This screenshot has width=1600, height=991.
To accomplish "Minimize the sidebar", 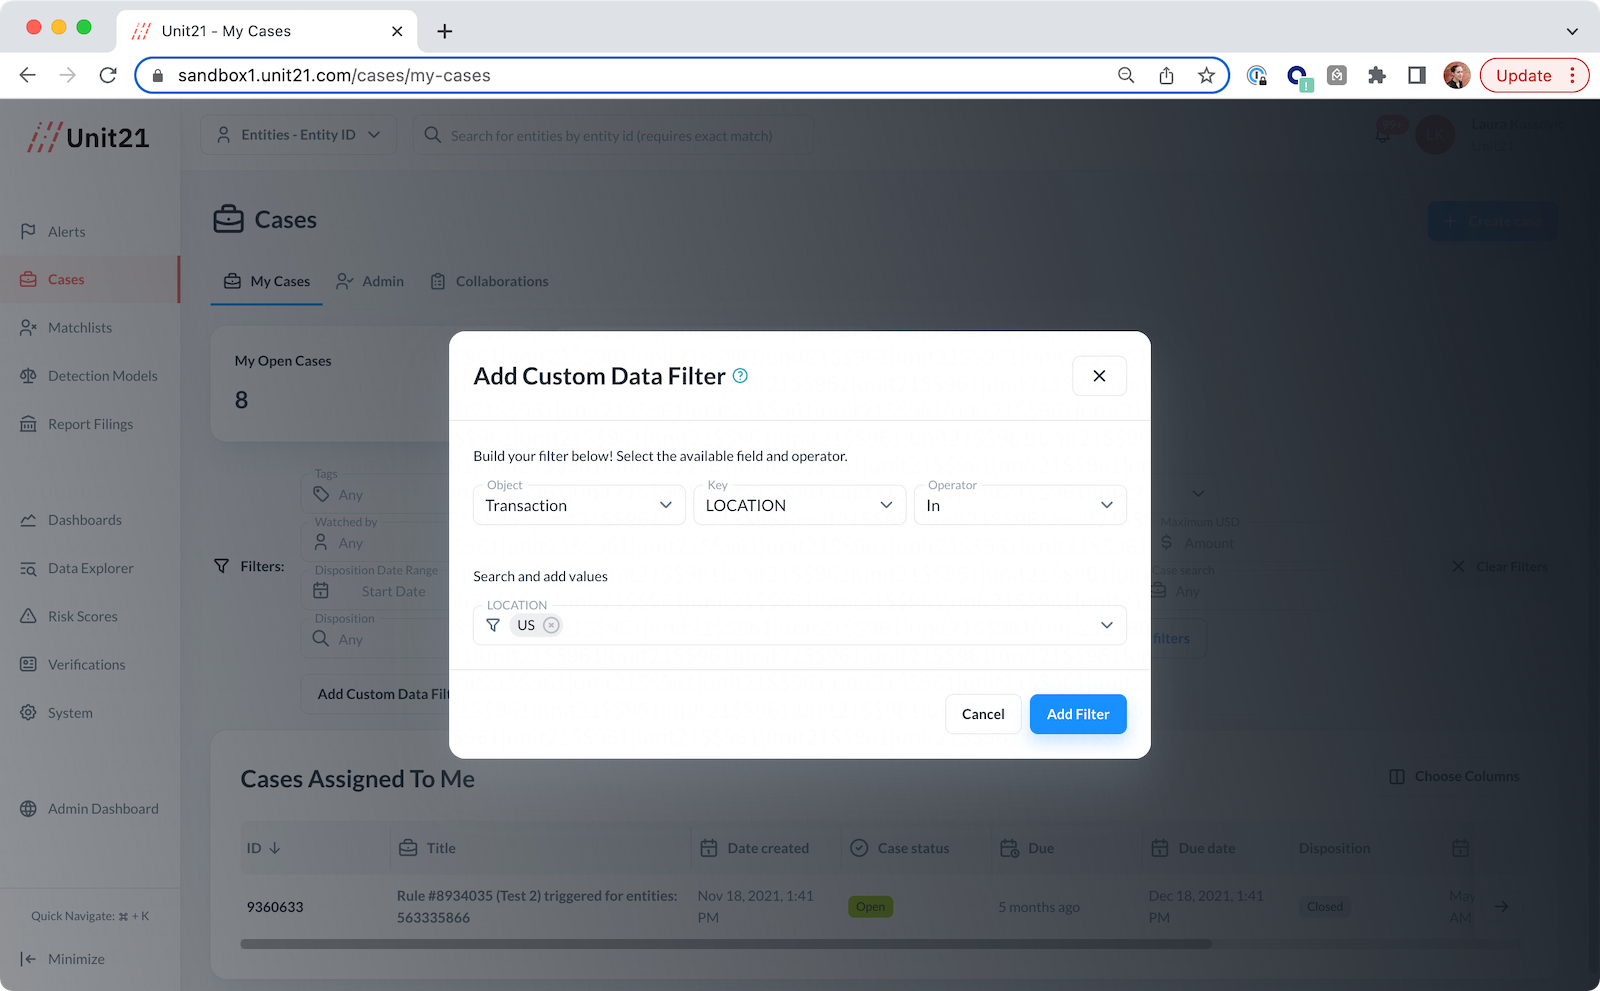I will tap(62, 959).
